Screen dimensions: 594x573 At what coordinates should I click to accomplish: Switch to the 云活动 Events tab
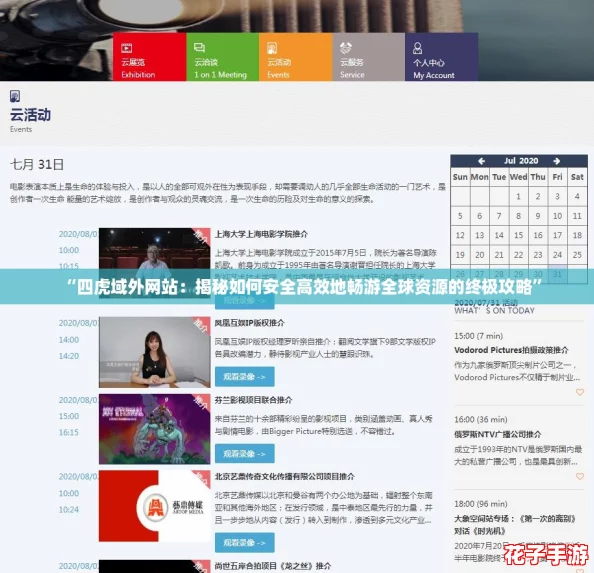point(295,57)
